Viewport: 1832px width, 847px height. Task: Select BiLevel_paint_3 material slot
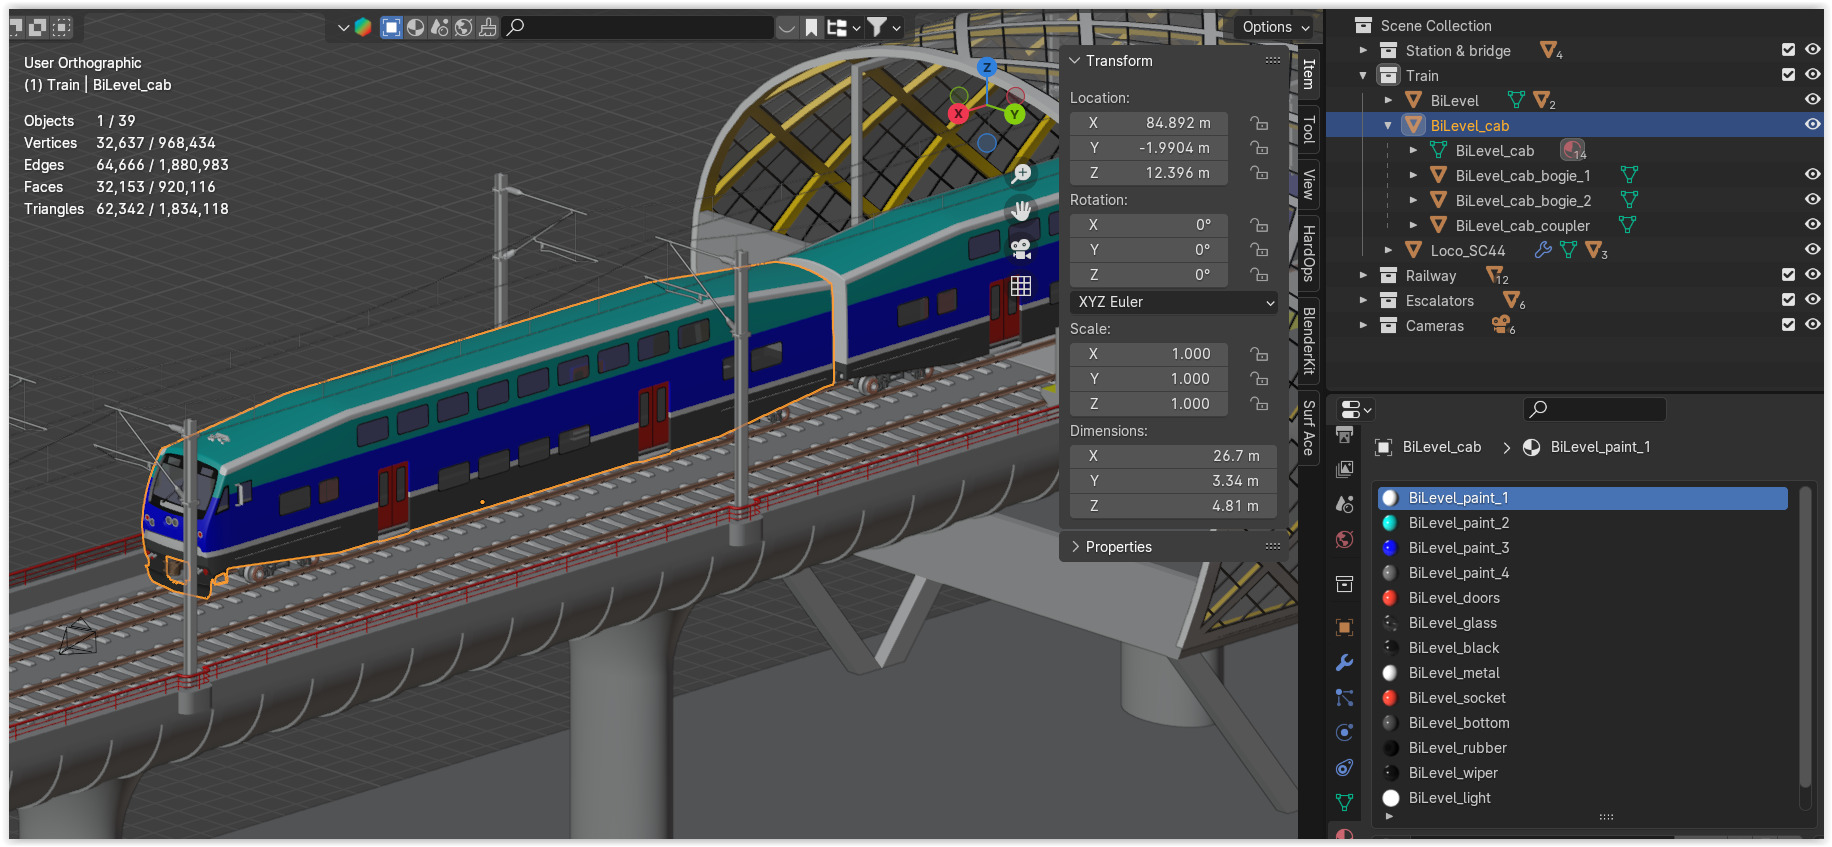point(1583,548)
